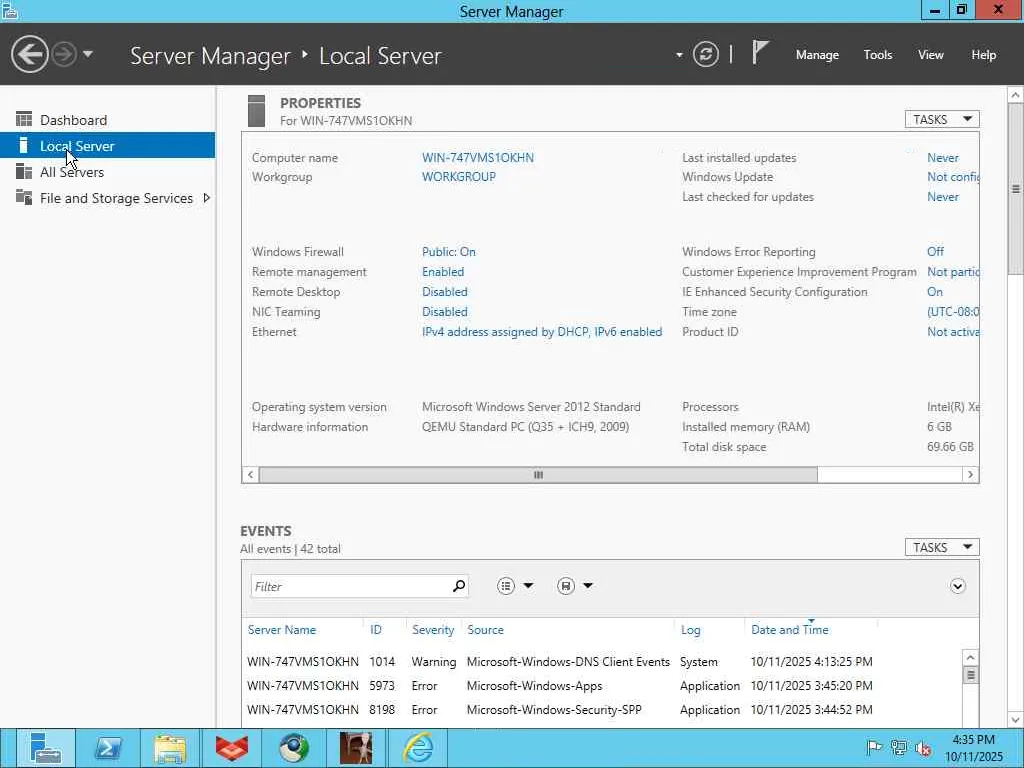Image resolution: width=1024 pixels, height=768 pixels.
Task: Sort events by Server Name column
Action: [x=281, y=630]
